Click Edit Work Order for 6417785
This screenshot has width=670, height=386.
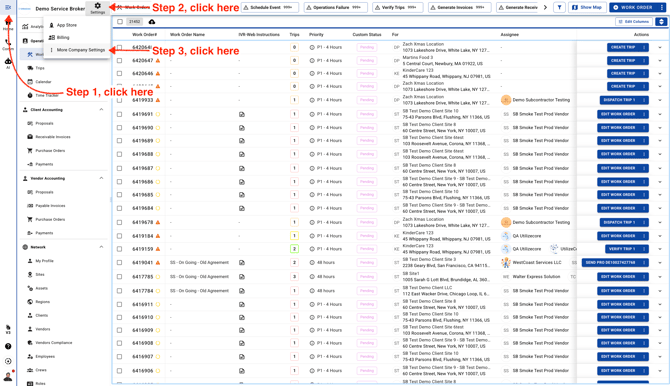click(618, 277)
